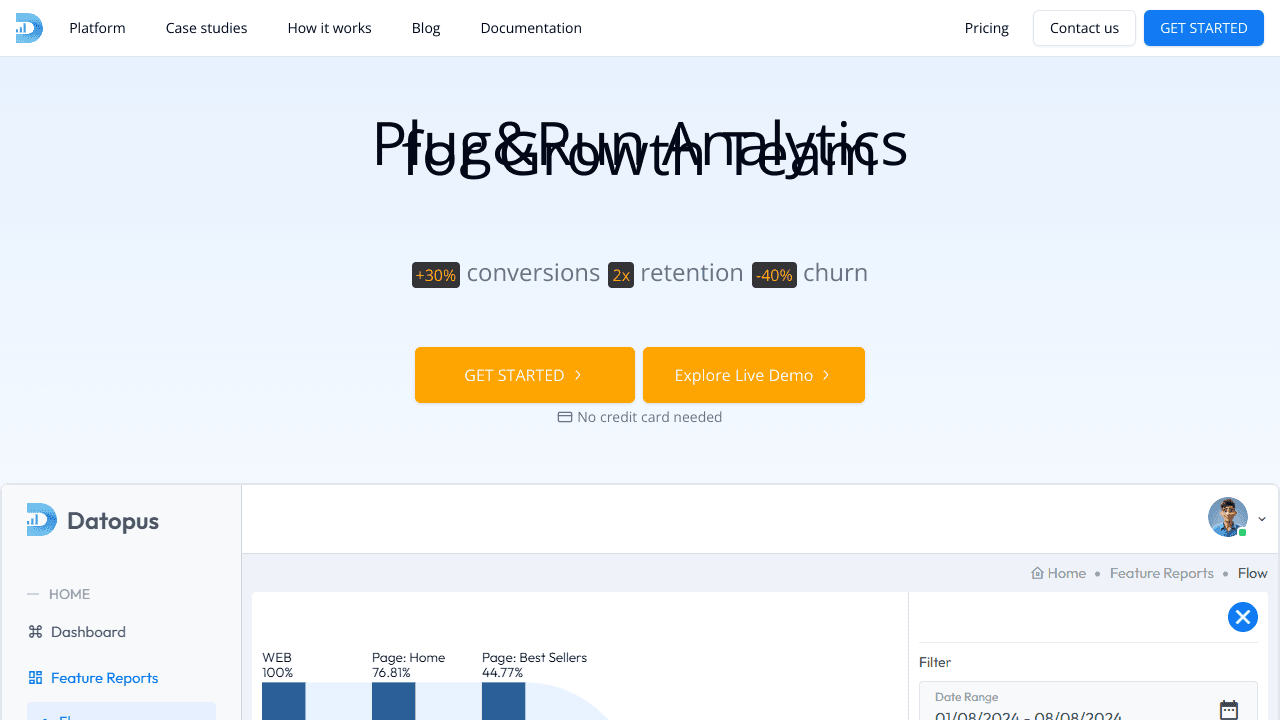The width and height of the screenshot is (1280, 720).
Task: Click the 'Contact us' button
Action: point(1084,28)
